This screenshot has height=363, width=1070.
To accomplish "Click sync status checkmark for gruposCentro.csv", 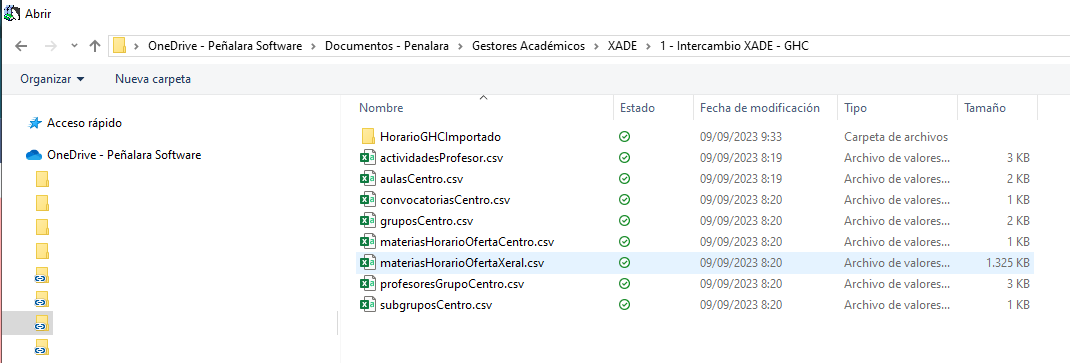I will click(x=624, y=221).
